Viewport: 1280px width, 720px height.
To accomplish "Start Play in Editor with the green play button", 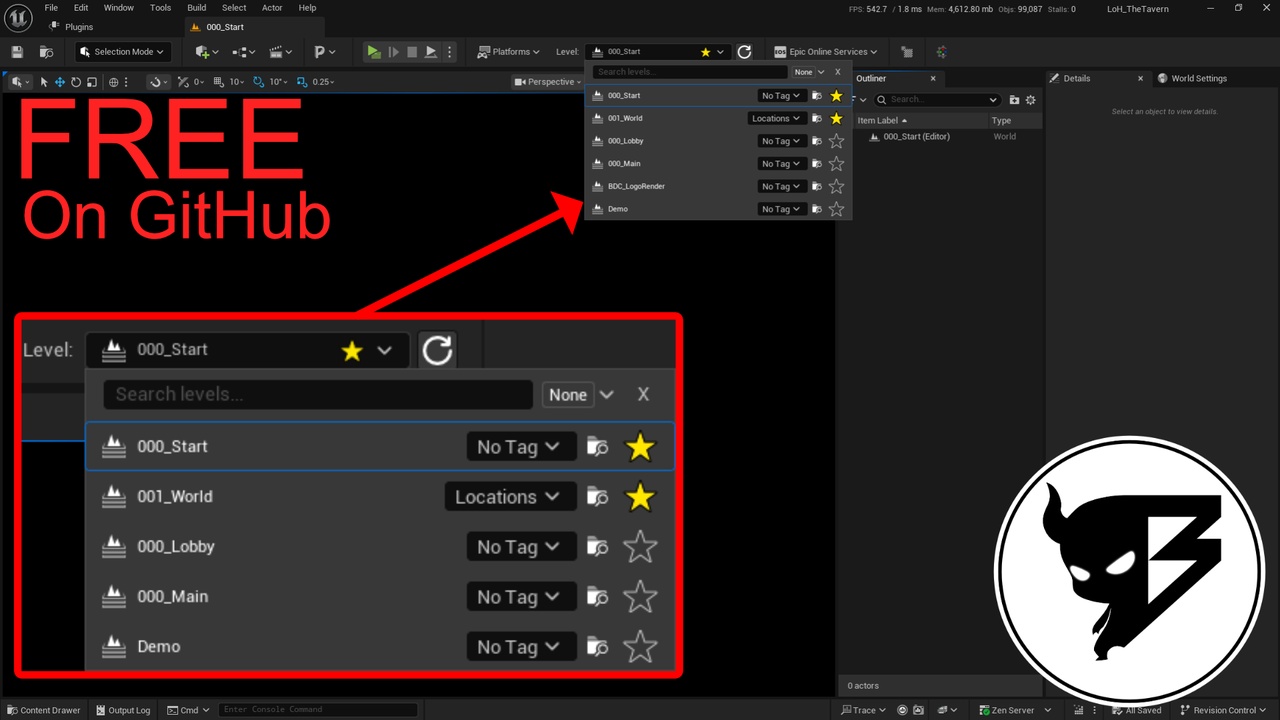I will [373, 52].
